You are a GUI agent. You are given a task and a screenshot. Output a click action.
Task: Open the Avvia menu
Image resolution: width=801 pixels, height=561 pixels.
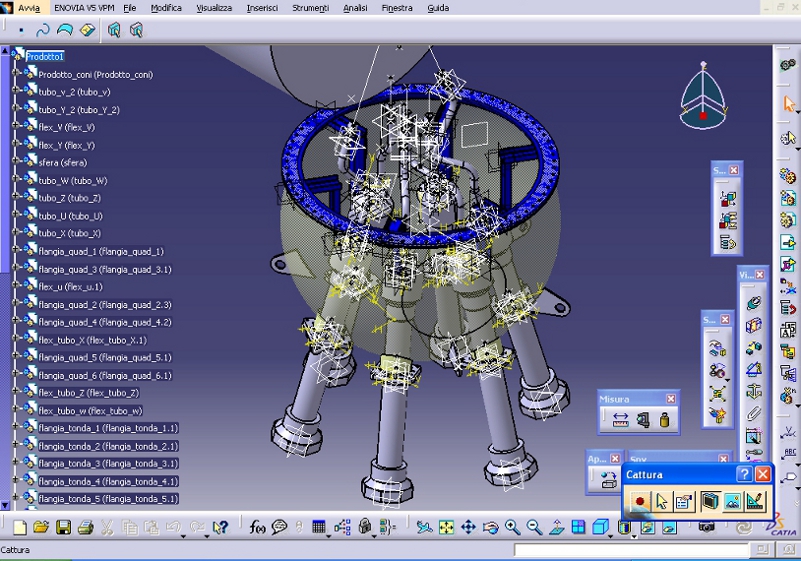(29, 8)
